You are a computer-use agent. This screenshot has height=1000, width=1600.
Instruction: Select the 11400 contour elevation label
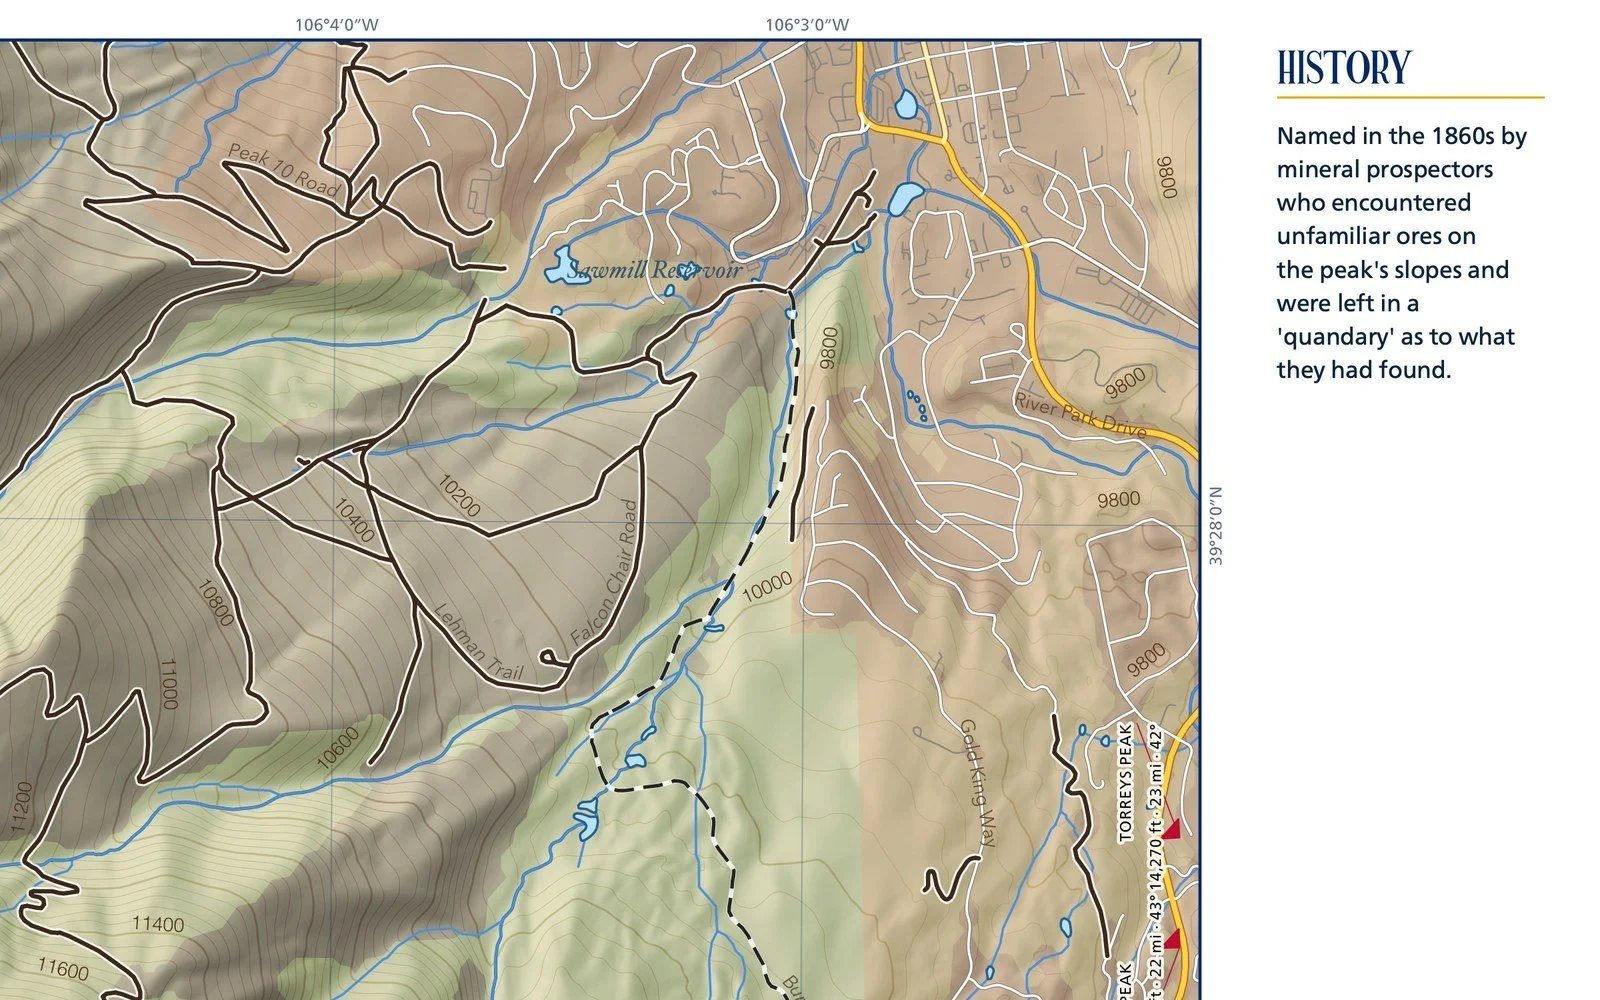pos(158,923)
